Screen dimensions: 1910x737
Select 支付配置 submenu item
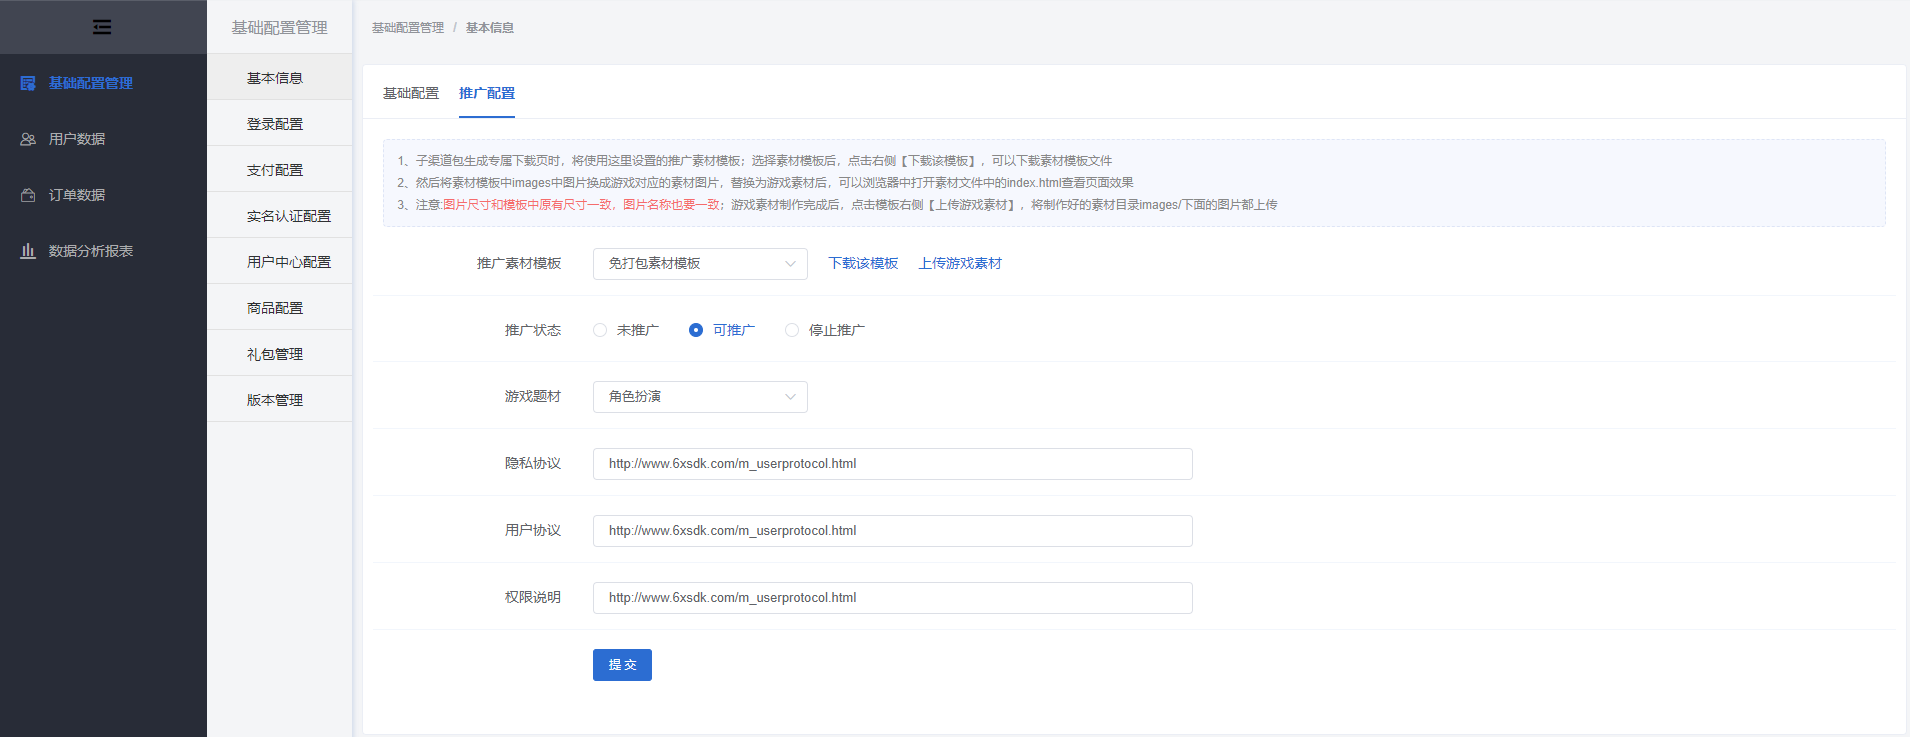(279, 170)
